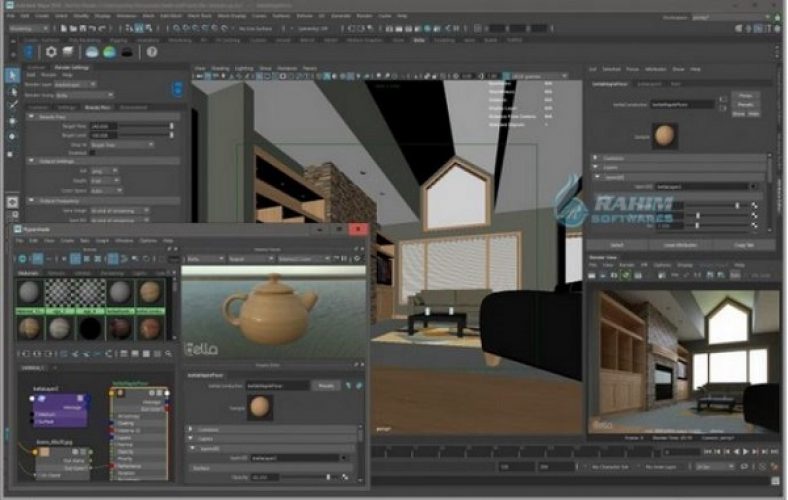Open the question mark help icon on the shelf

(151, 51)
